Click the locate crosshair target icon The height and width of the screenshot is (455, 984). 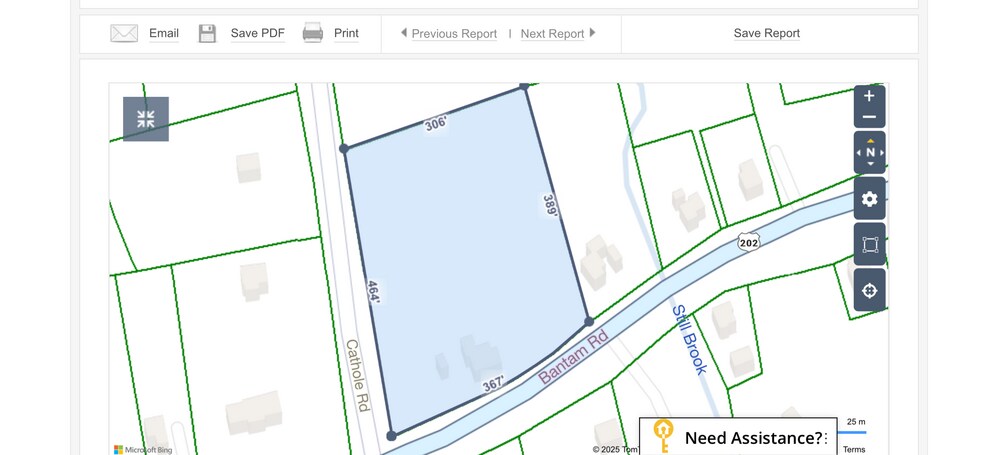coord(869,291)
